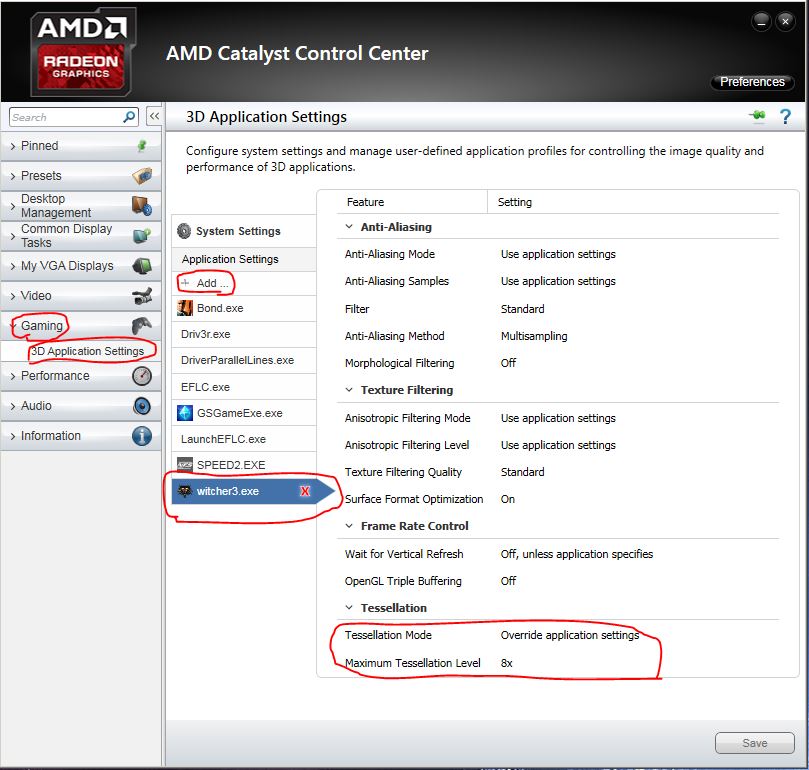This screenshot has width=809, height=770.
Task: Expand the Performance section
Action: [x=13, y=376]
